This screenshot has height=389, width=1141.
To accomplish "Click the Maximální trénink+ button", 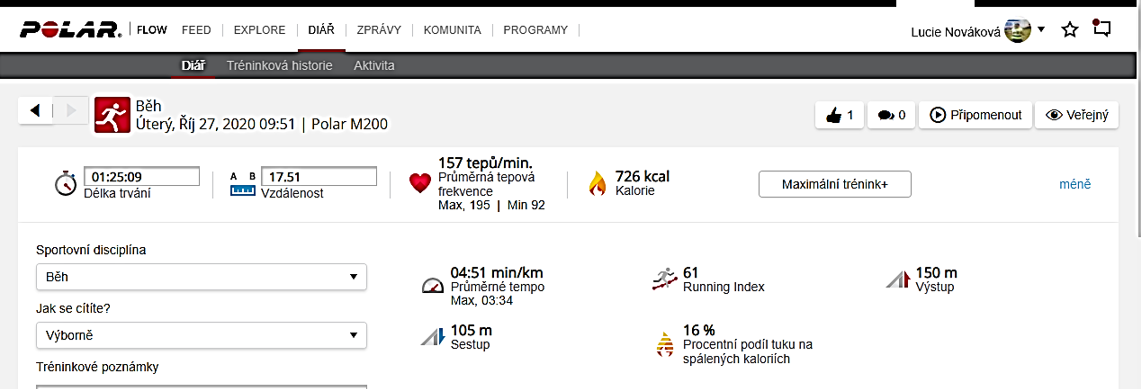I will pyautogui.click(x=835, y=184).
